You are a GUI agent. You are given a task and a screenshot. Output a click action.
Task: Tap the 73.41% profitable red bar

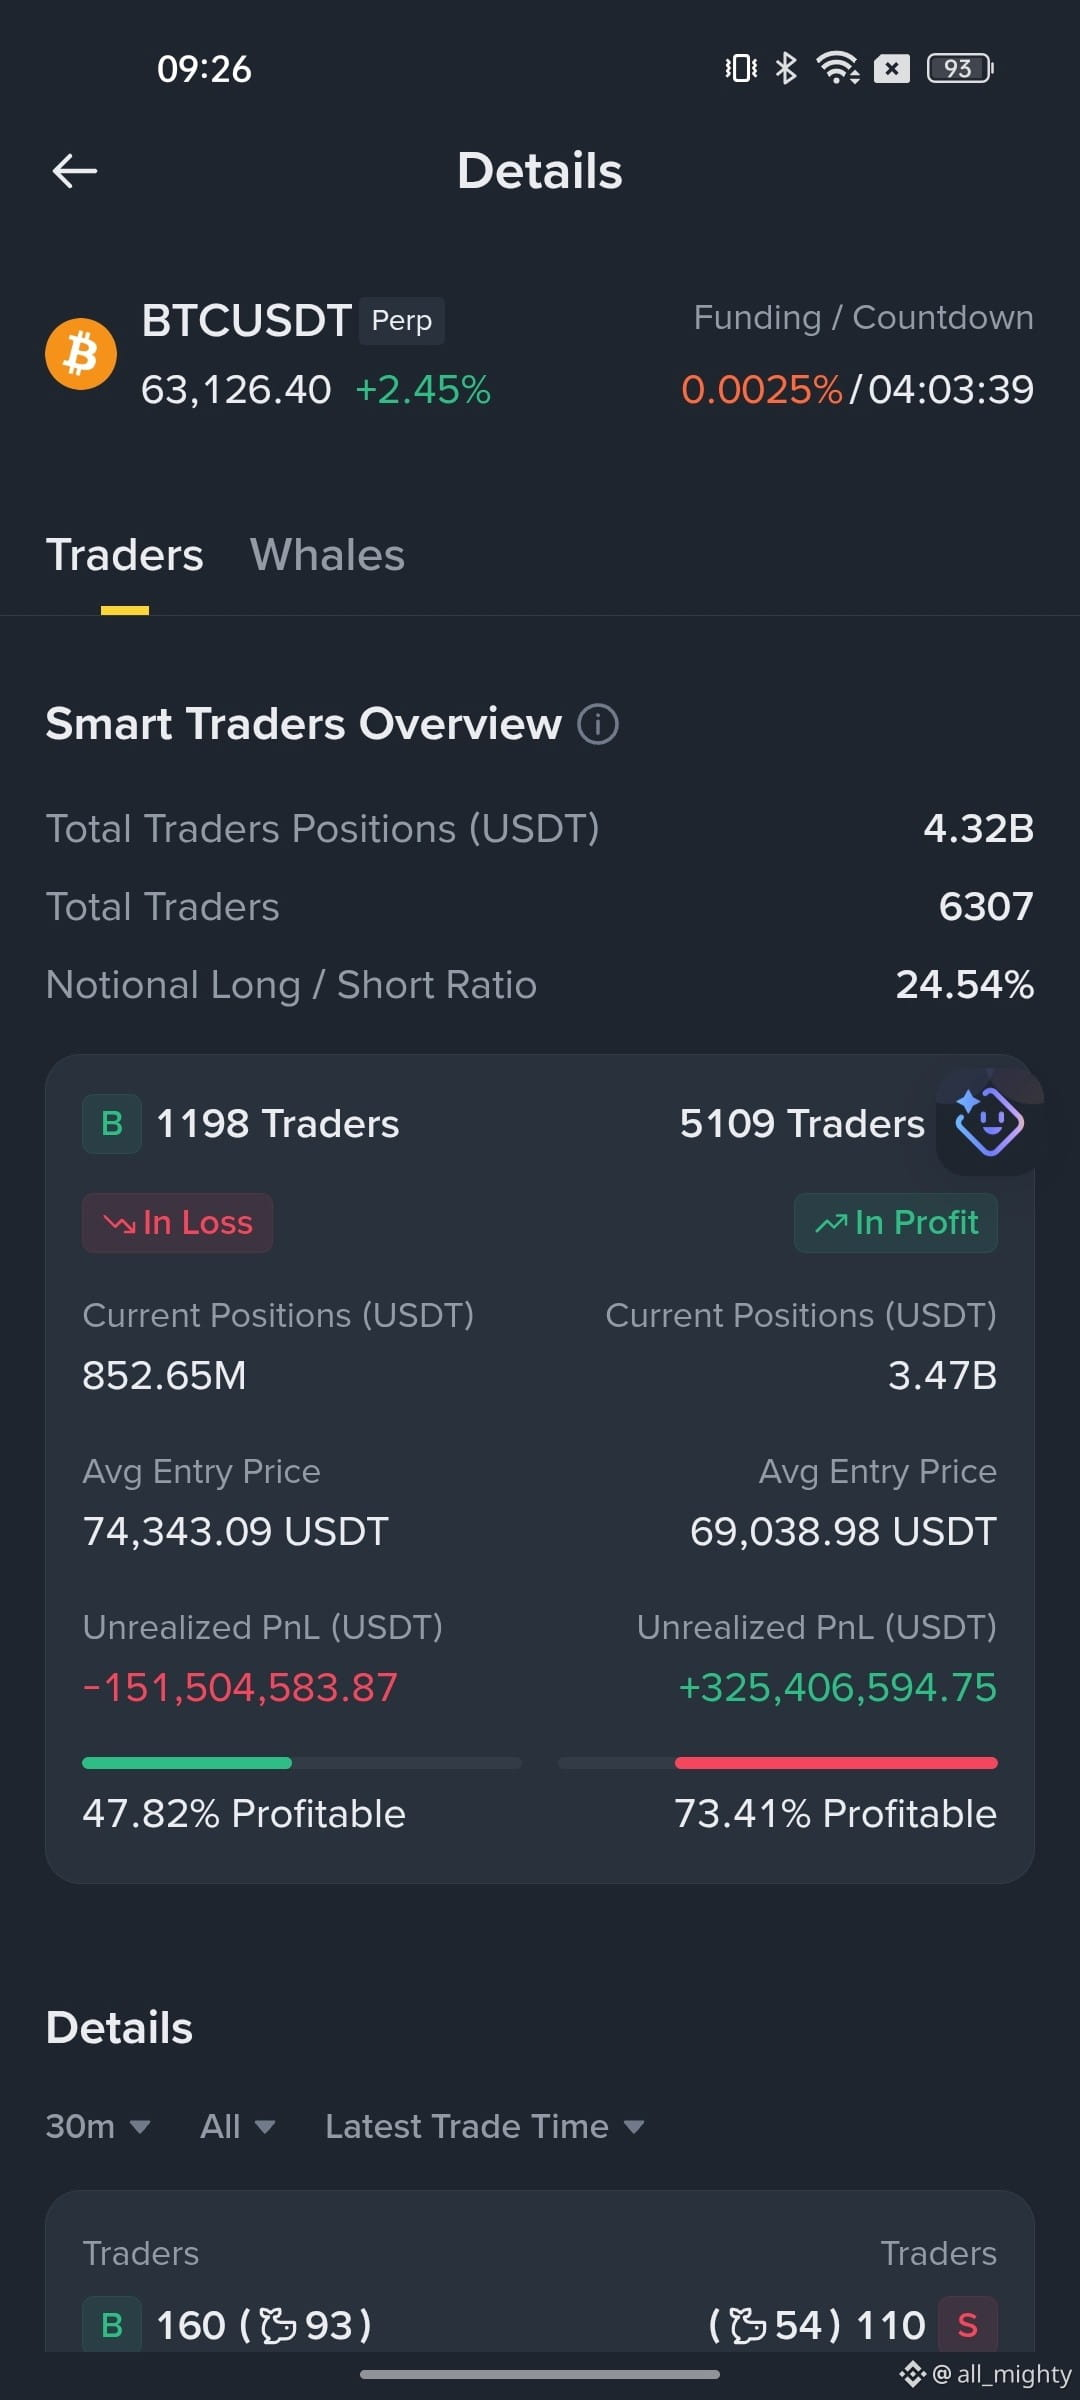[x=836, y=1763]
